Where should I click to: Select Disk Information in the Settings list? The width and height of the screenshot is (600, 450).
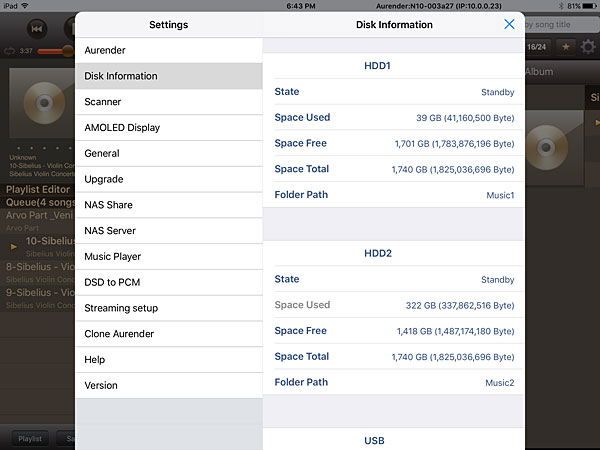coord(169,76)
